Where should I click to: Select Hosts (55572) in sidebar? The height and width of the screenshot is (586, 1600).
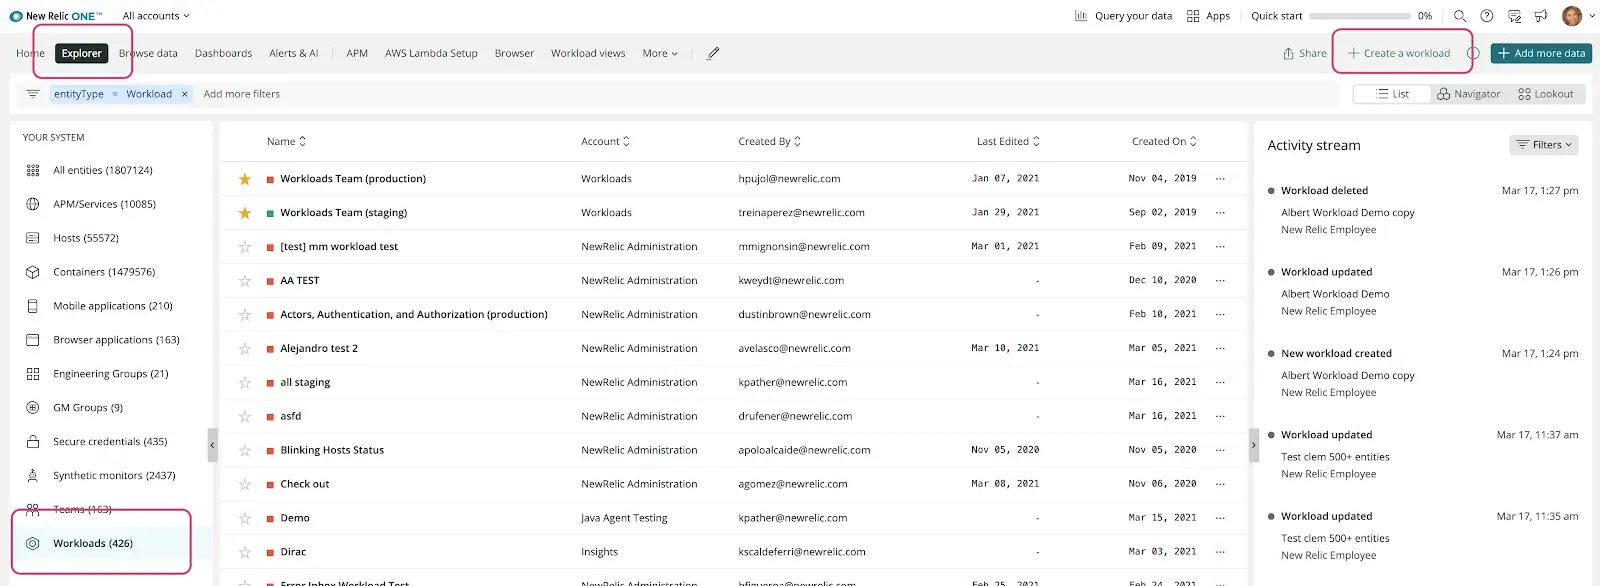(x=86, y=238)
